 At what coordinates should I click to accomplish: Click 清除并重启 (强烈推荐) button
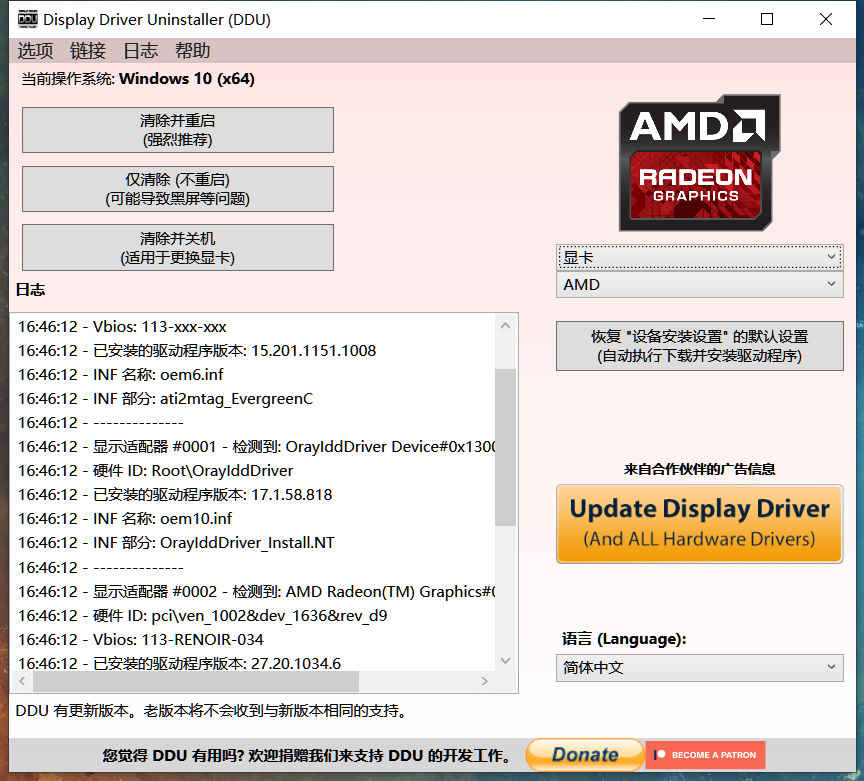177,130
